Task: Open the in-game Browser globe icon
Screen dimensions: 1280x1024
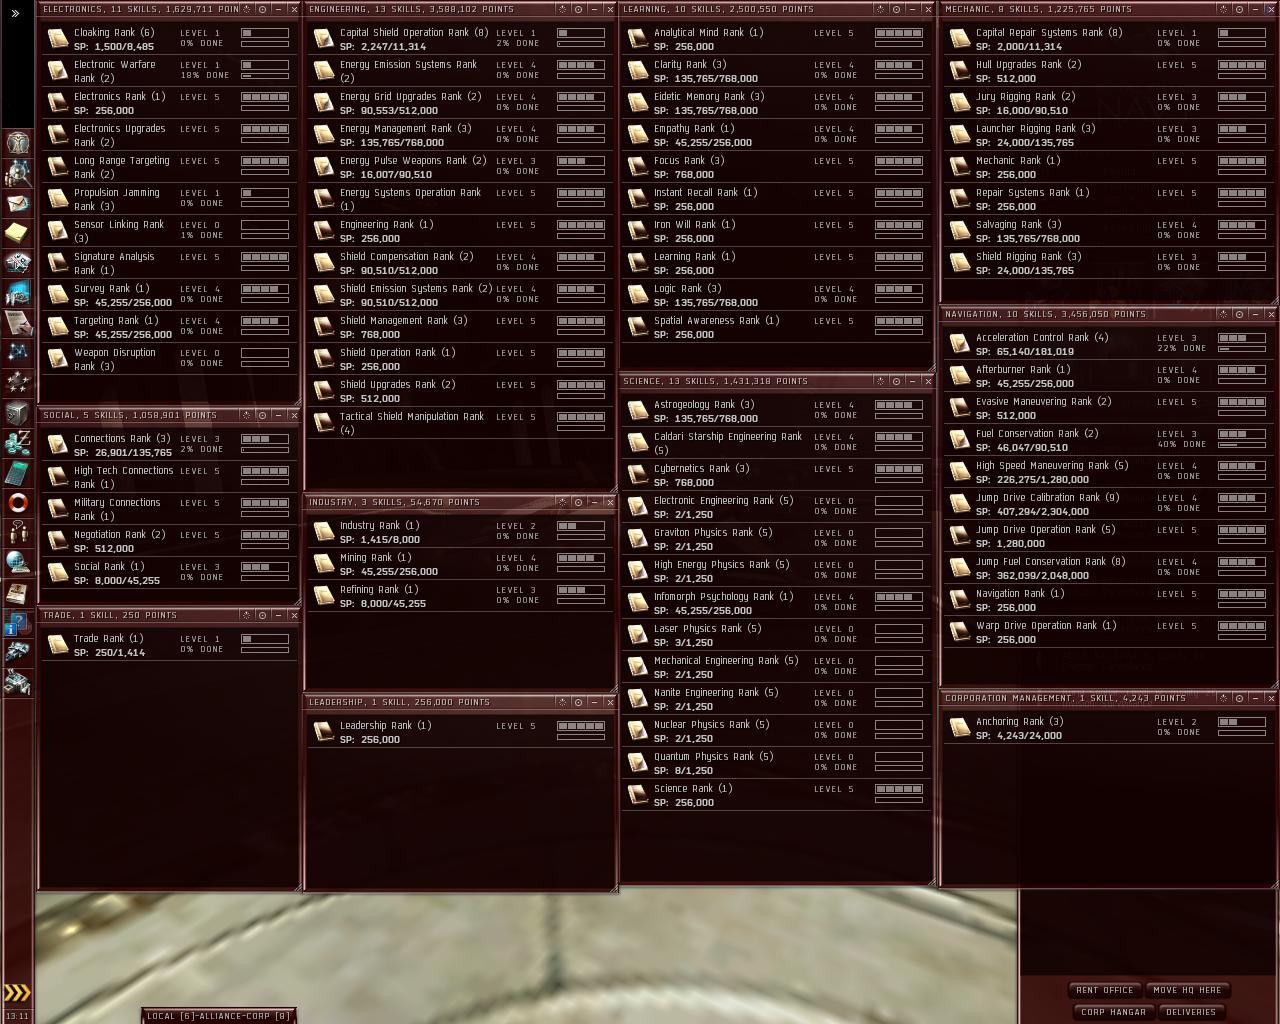Action: tap(17, 562)
